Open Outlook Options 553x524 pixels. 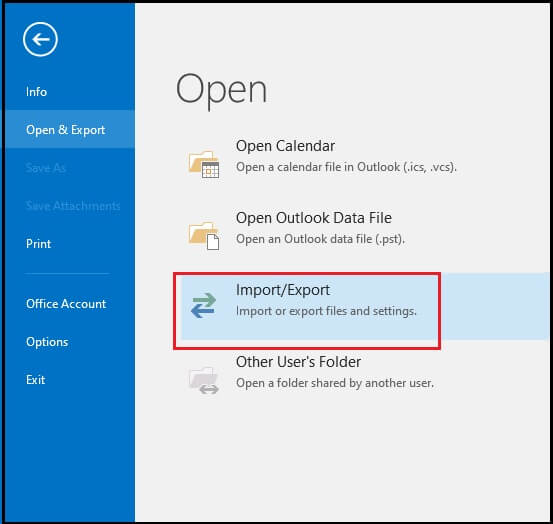pos(47,342)
